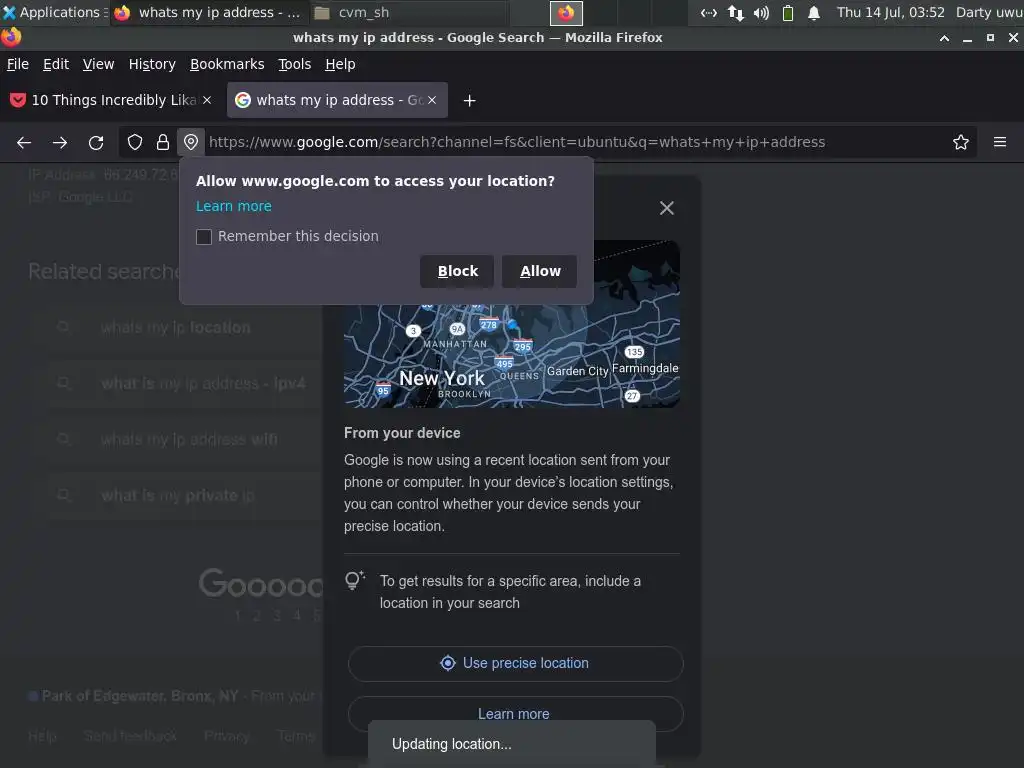Click related search 'whats my ip location'

click(x=175, y=328)
